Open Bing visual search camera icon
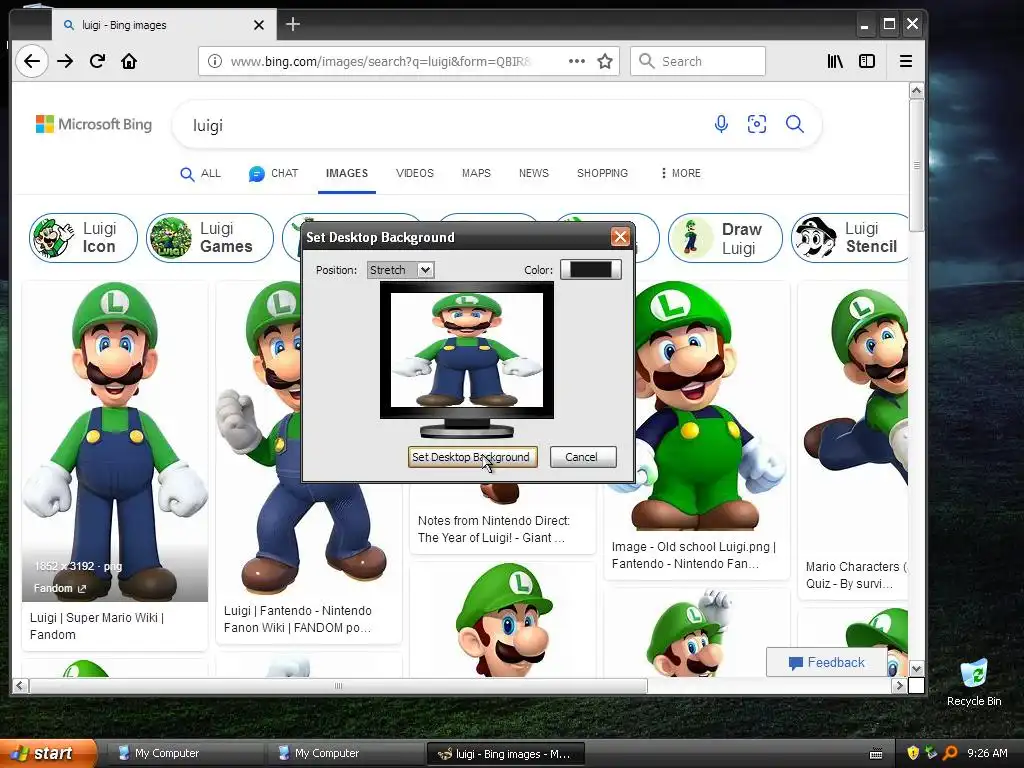 click(757, 124)
